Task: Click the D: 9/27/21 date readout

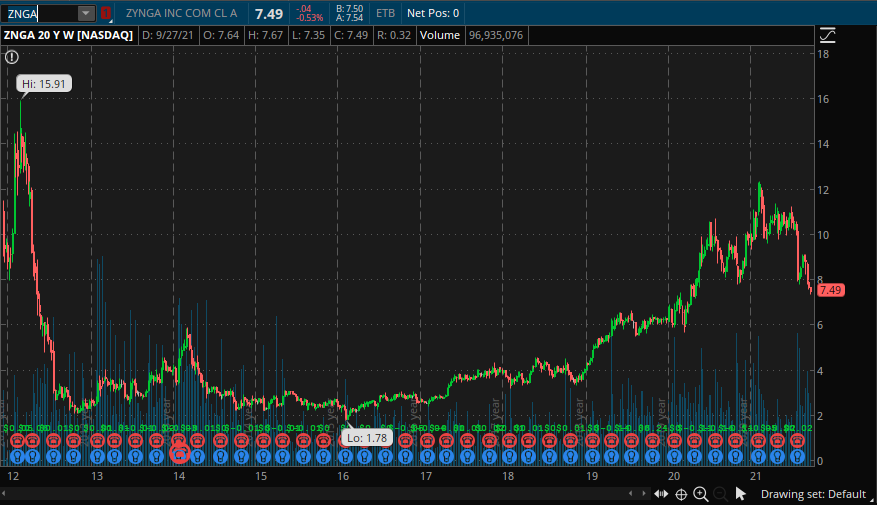Action: (168, 35)
